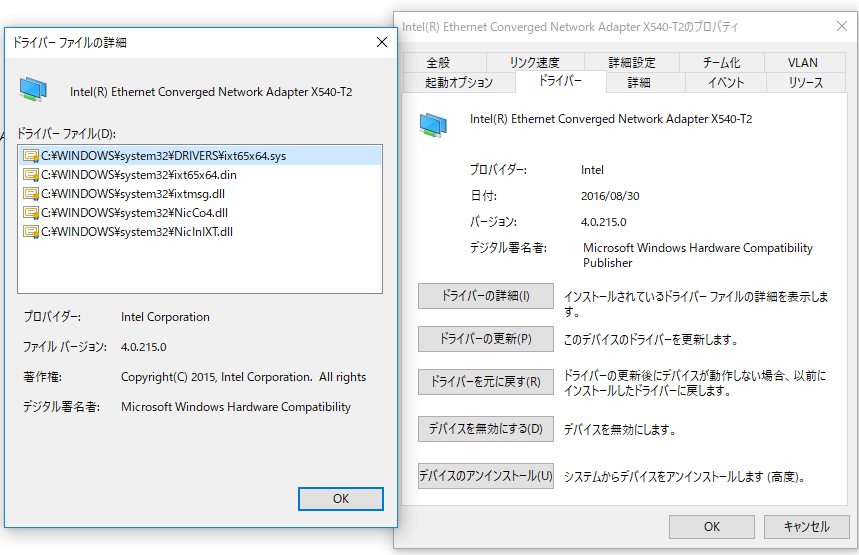
Task: Select the ドライバー tab
Action: 560,81
